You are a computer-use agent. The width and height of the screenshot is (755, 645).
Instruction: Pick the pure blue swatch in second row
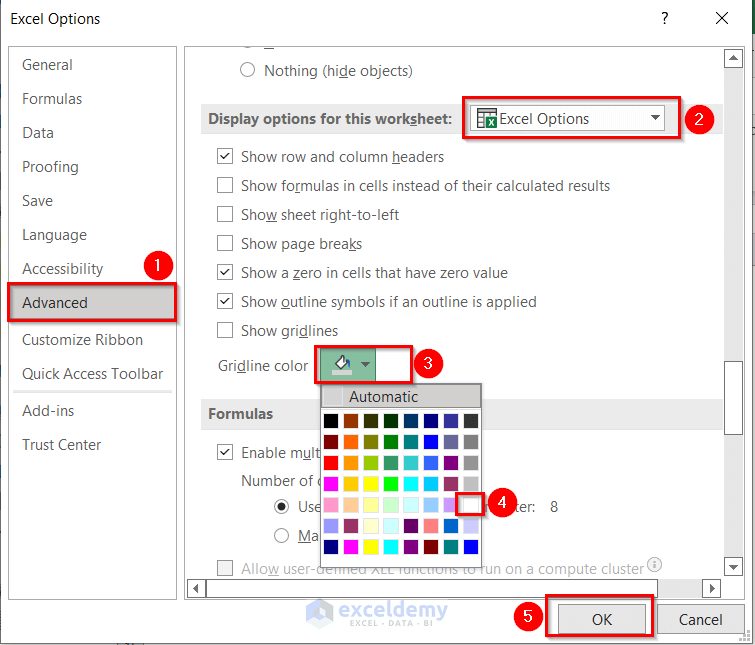(x=430, y=441)
